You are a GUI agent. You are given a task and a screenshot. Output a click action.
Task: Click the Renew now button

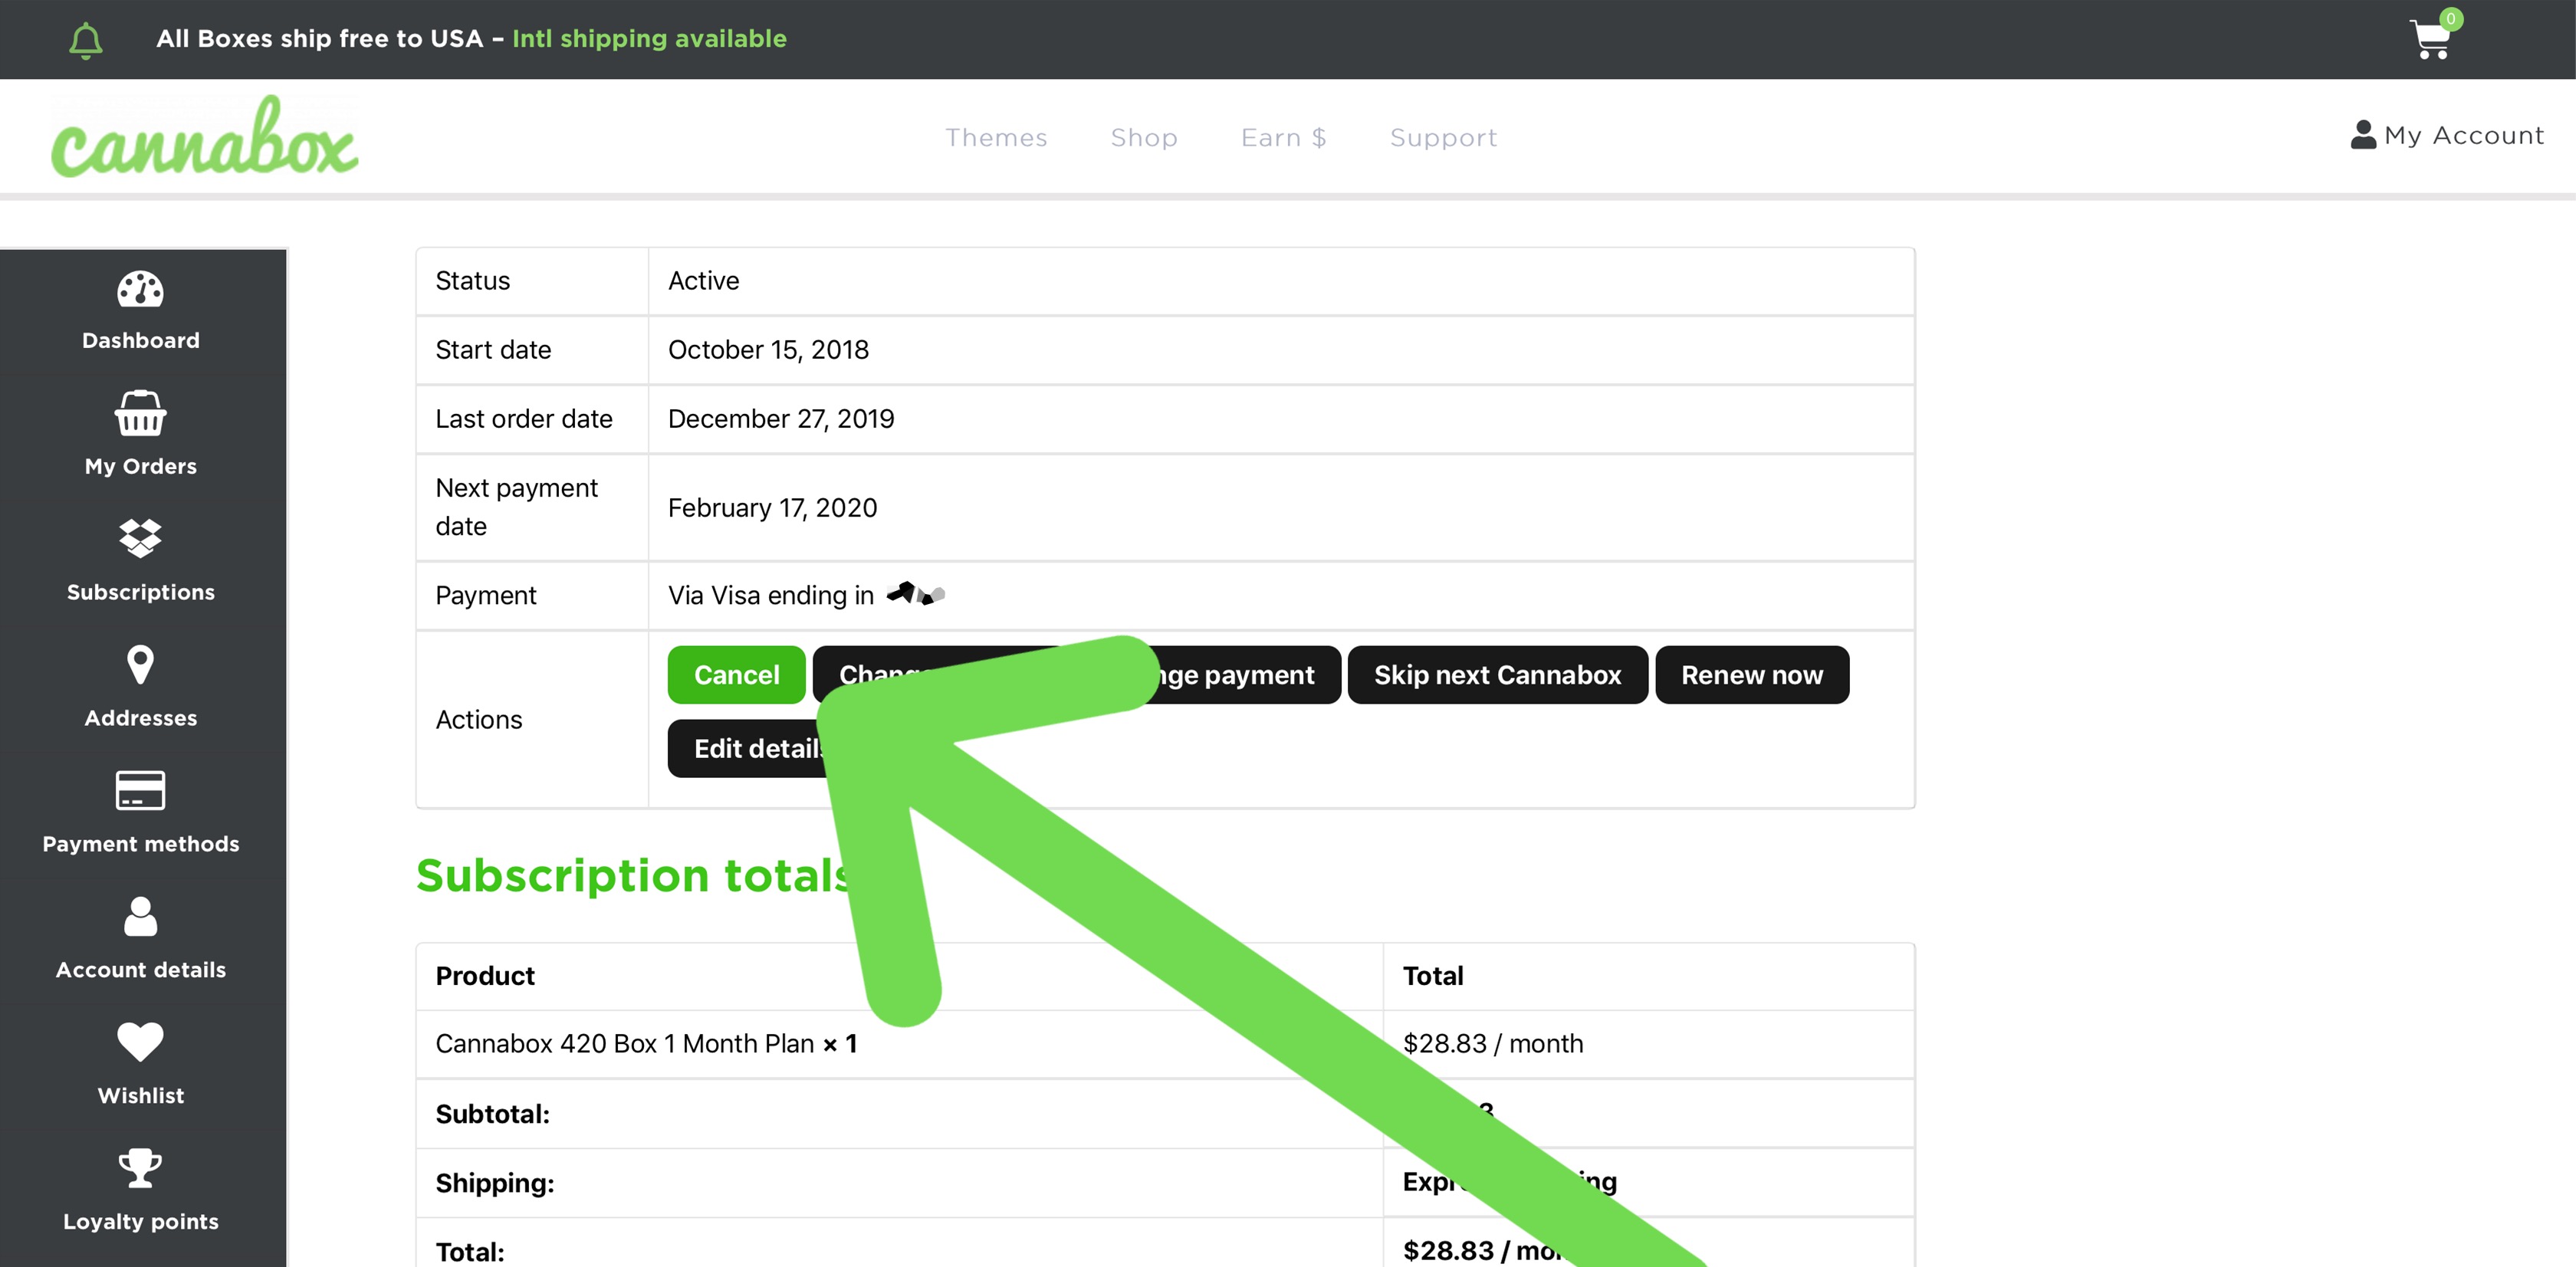pyautogui.click(x=1751, y=675)
